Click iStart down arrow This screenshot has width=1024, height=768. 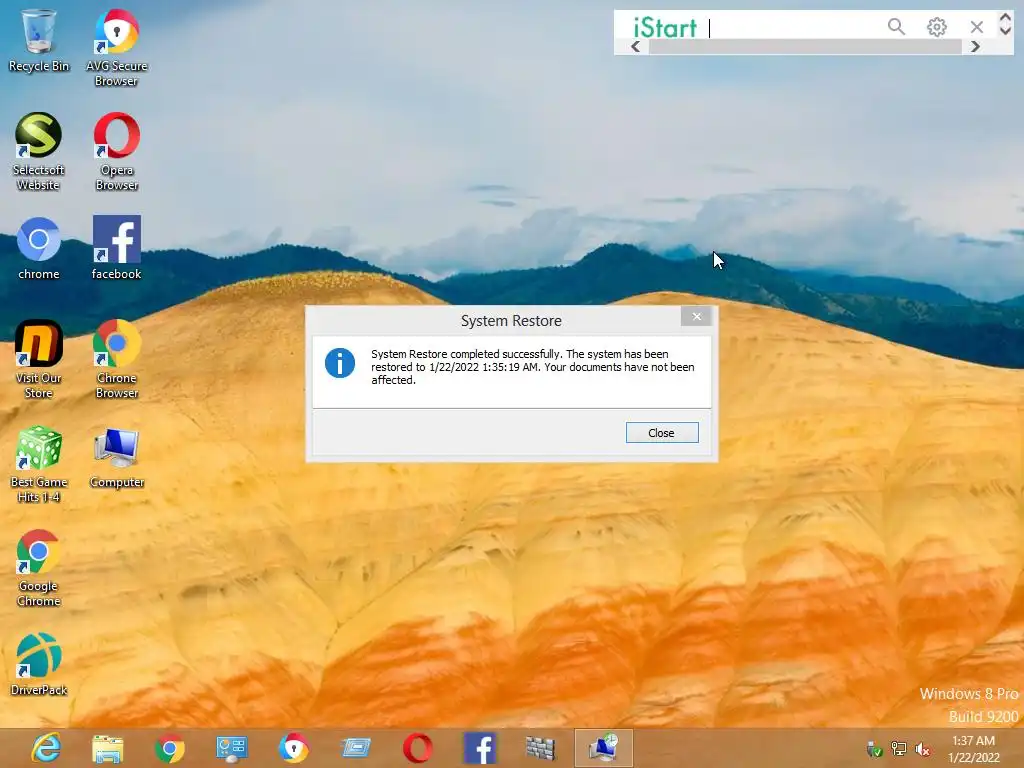coord(1005,30)
